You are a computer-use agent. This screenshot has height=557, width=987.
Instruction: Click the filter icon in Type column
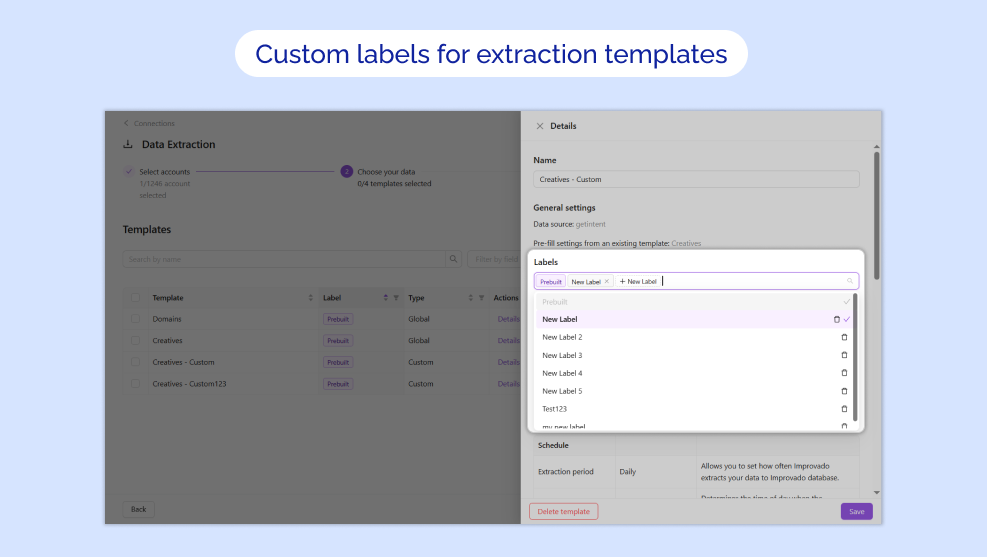coord(481,298)
